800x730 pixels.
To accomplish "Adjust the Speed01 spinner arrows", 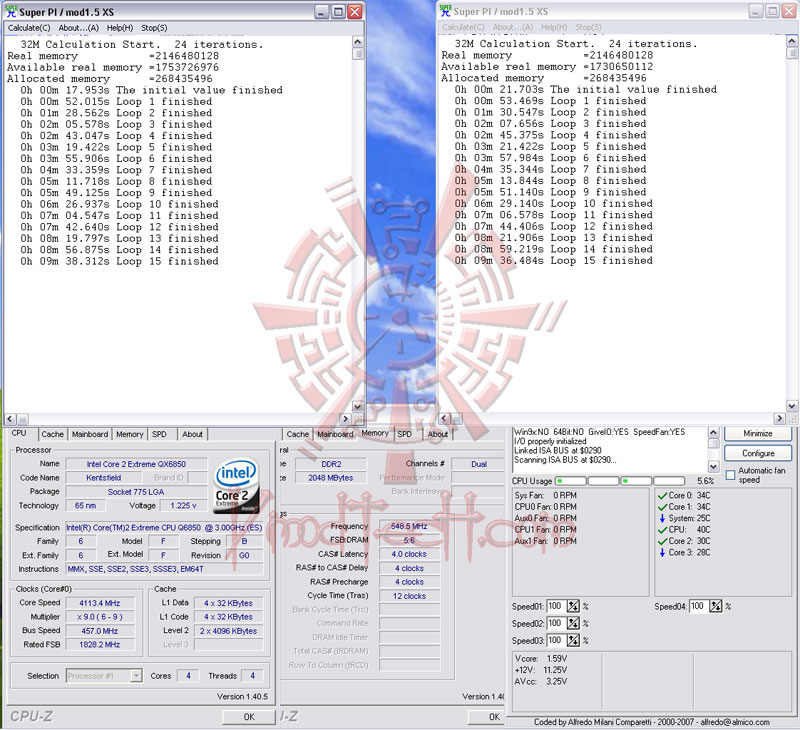I will click(573, 606).
